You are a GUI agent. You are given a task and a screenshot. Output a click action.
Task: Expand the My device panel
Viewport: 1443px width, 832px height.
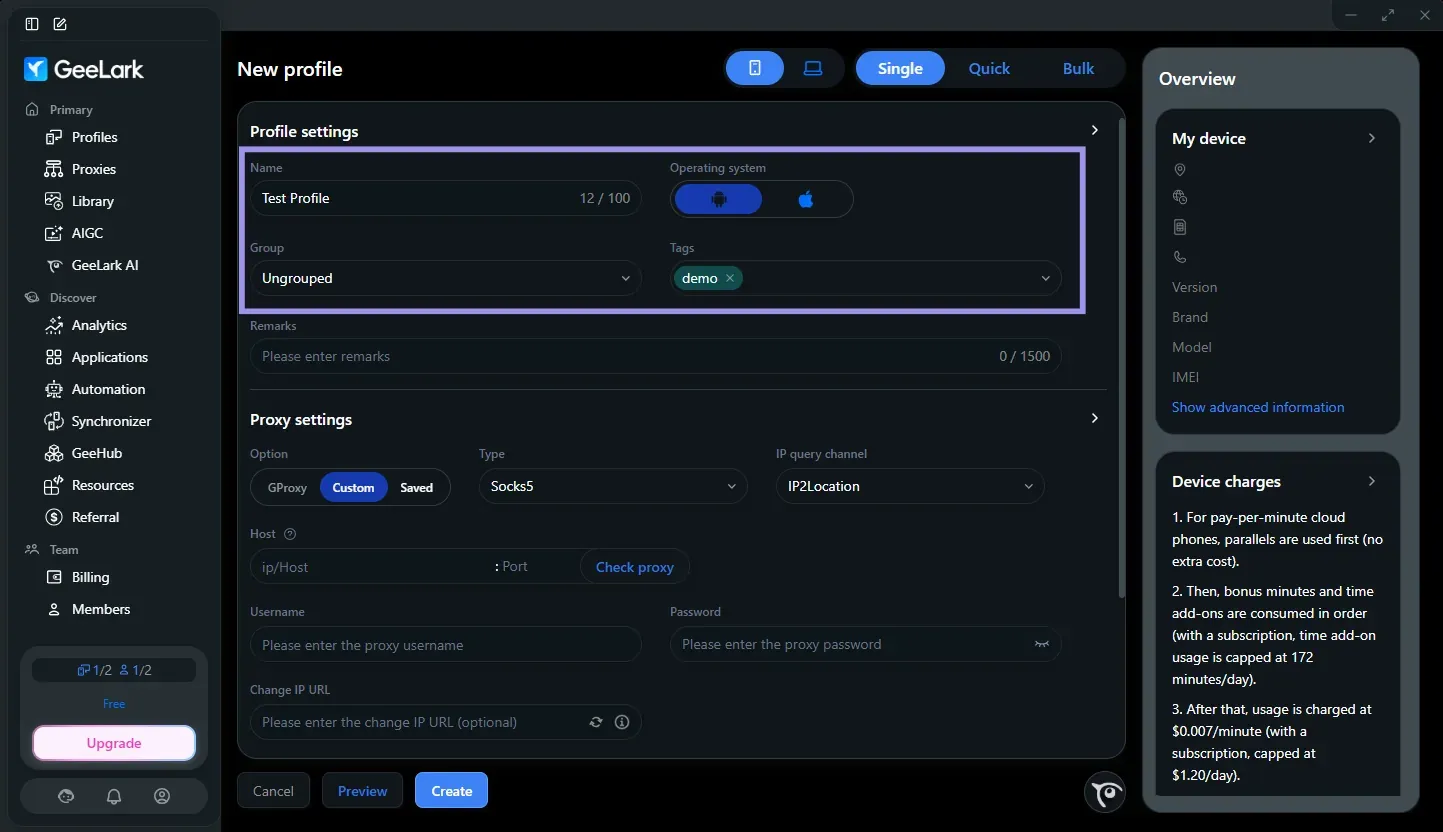tap(1372, 138)
